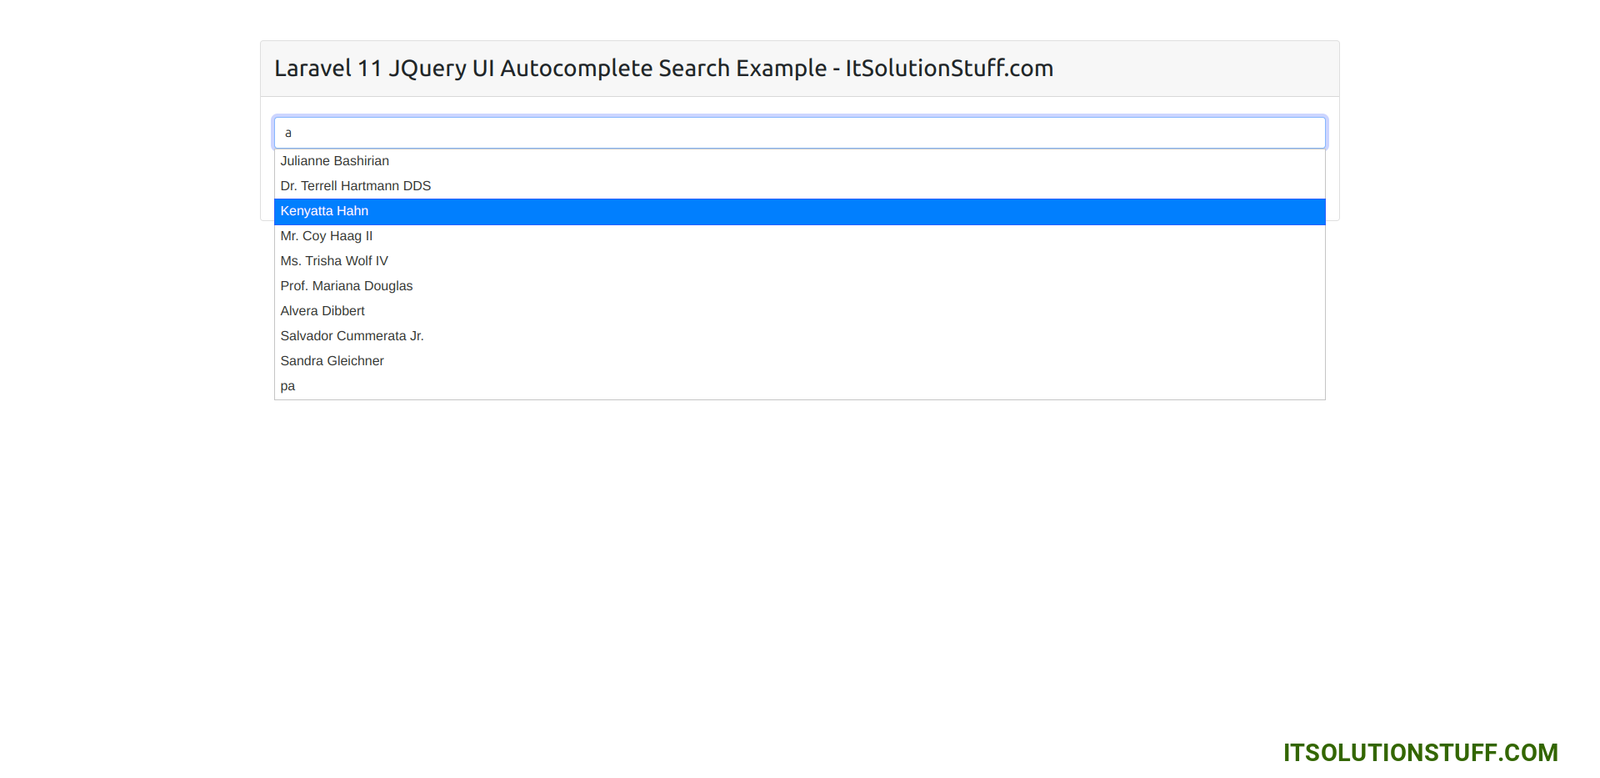
Task: Focus the autocomplete search input field
Action: [x=800, y=133]
